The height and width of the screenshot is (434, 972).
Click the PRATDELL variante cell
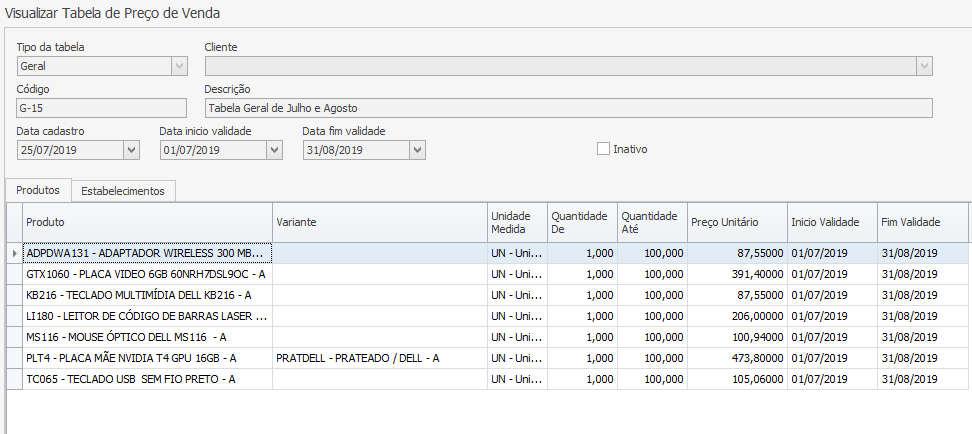tap(379, 358)
